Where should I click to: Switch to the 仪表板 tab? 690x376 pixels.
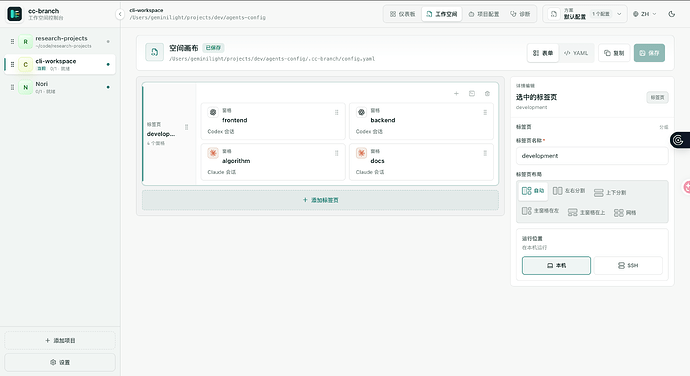point(402,14)
